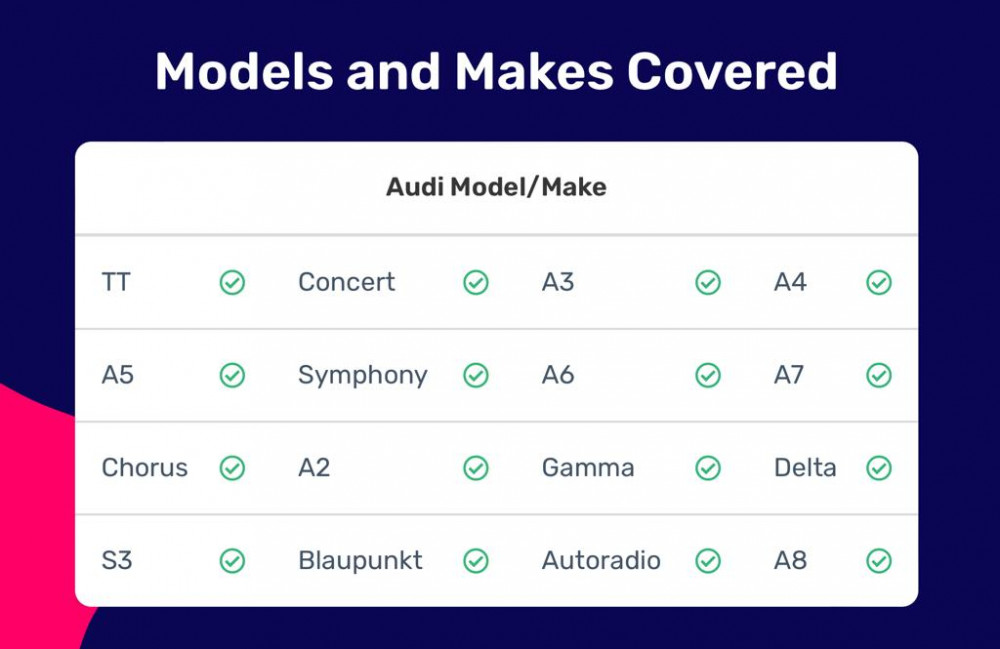This screenshot has width=1000, height=649.
Task: Click the Models and Makes Covered heading
Action: pyautogui.click(x=496, y=71)
